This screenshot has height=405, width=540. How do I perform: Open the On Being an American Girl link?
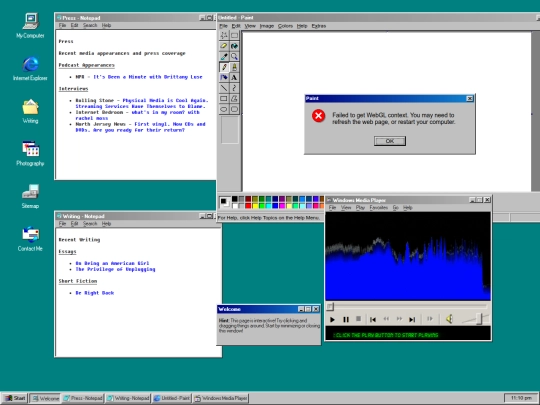coord(112,263)
